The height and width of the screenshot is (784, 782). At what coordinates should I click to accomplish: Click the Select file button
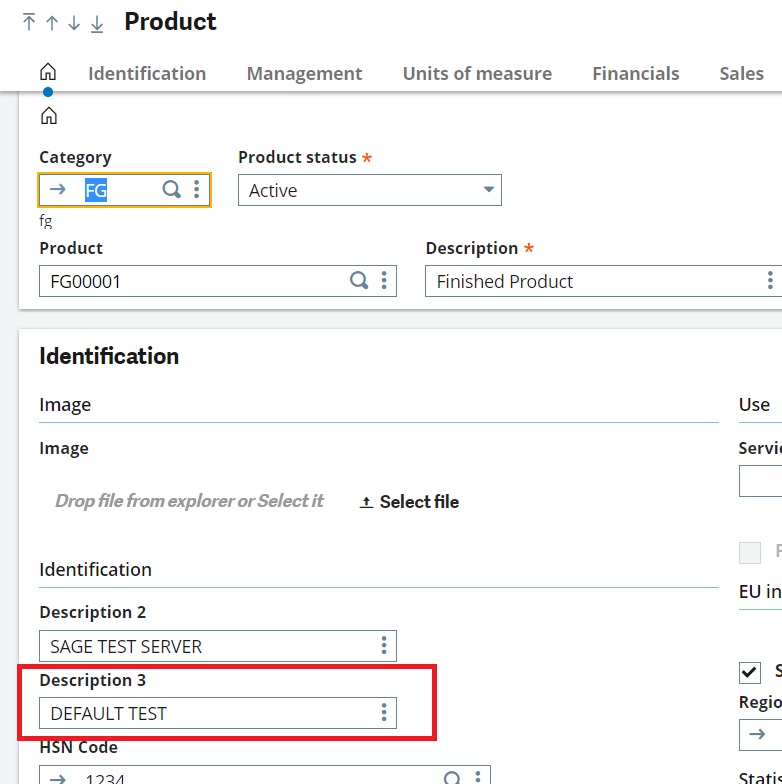(x=409, y=502)
